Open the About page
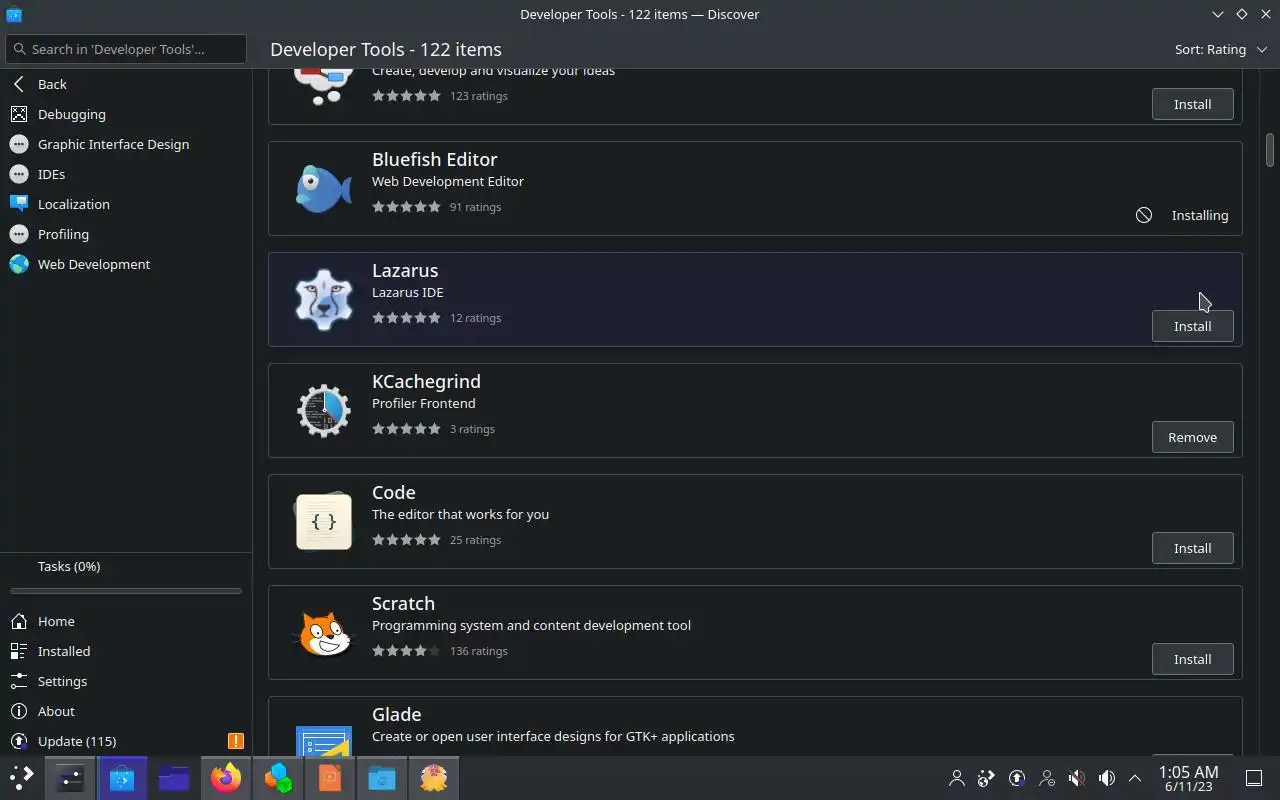This screenshot has width=1280, height=800. click(126, 711)
